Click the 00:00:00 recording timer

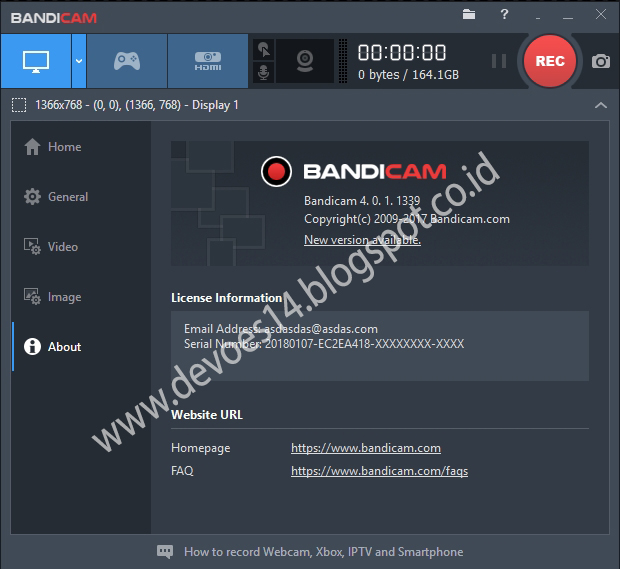402,53
